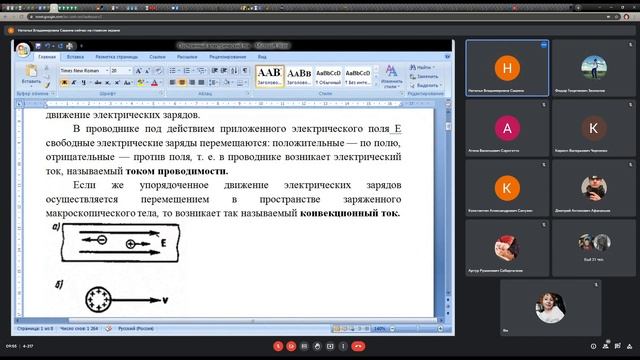The width and height of the screenshot is (640, 360).
Task: Click the Вставить paste button
Action: [31, 74]
